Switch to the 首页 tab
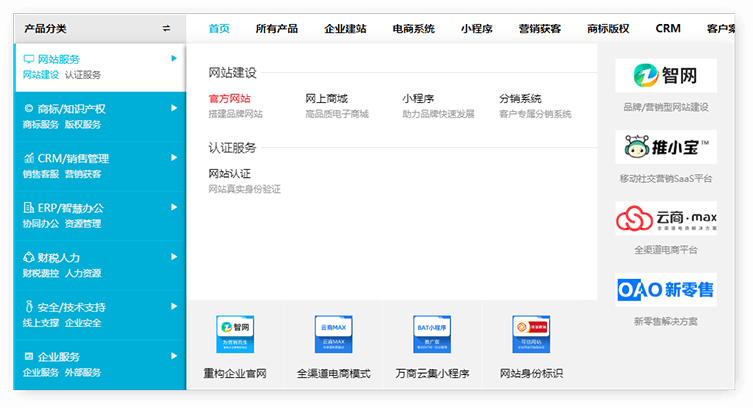The height and width of the screenshot is (408, 753). [x=219, y=29]
